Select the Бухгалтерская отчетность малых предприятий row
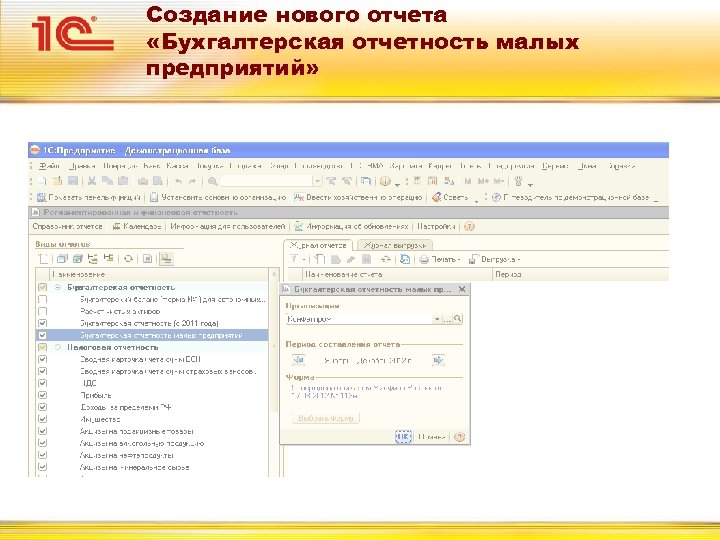The width and height of the screenshot is (720, 540). [x=152, y=335]
